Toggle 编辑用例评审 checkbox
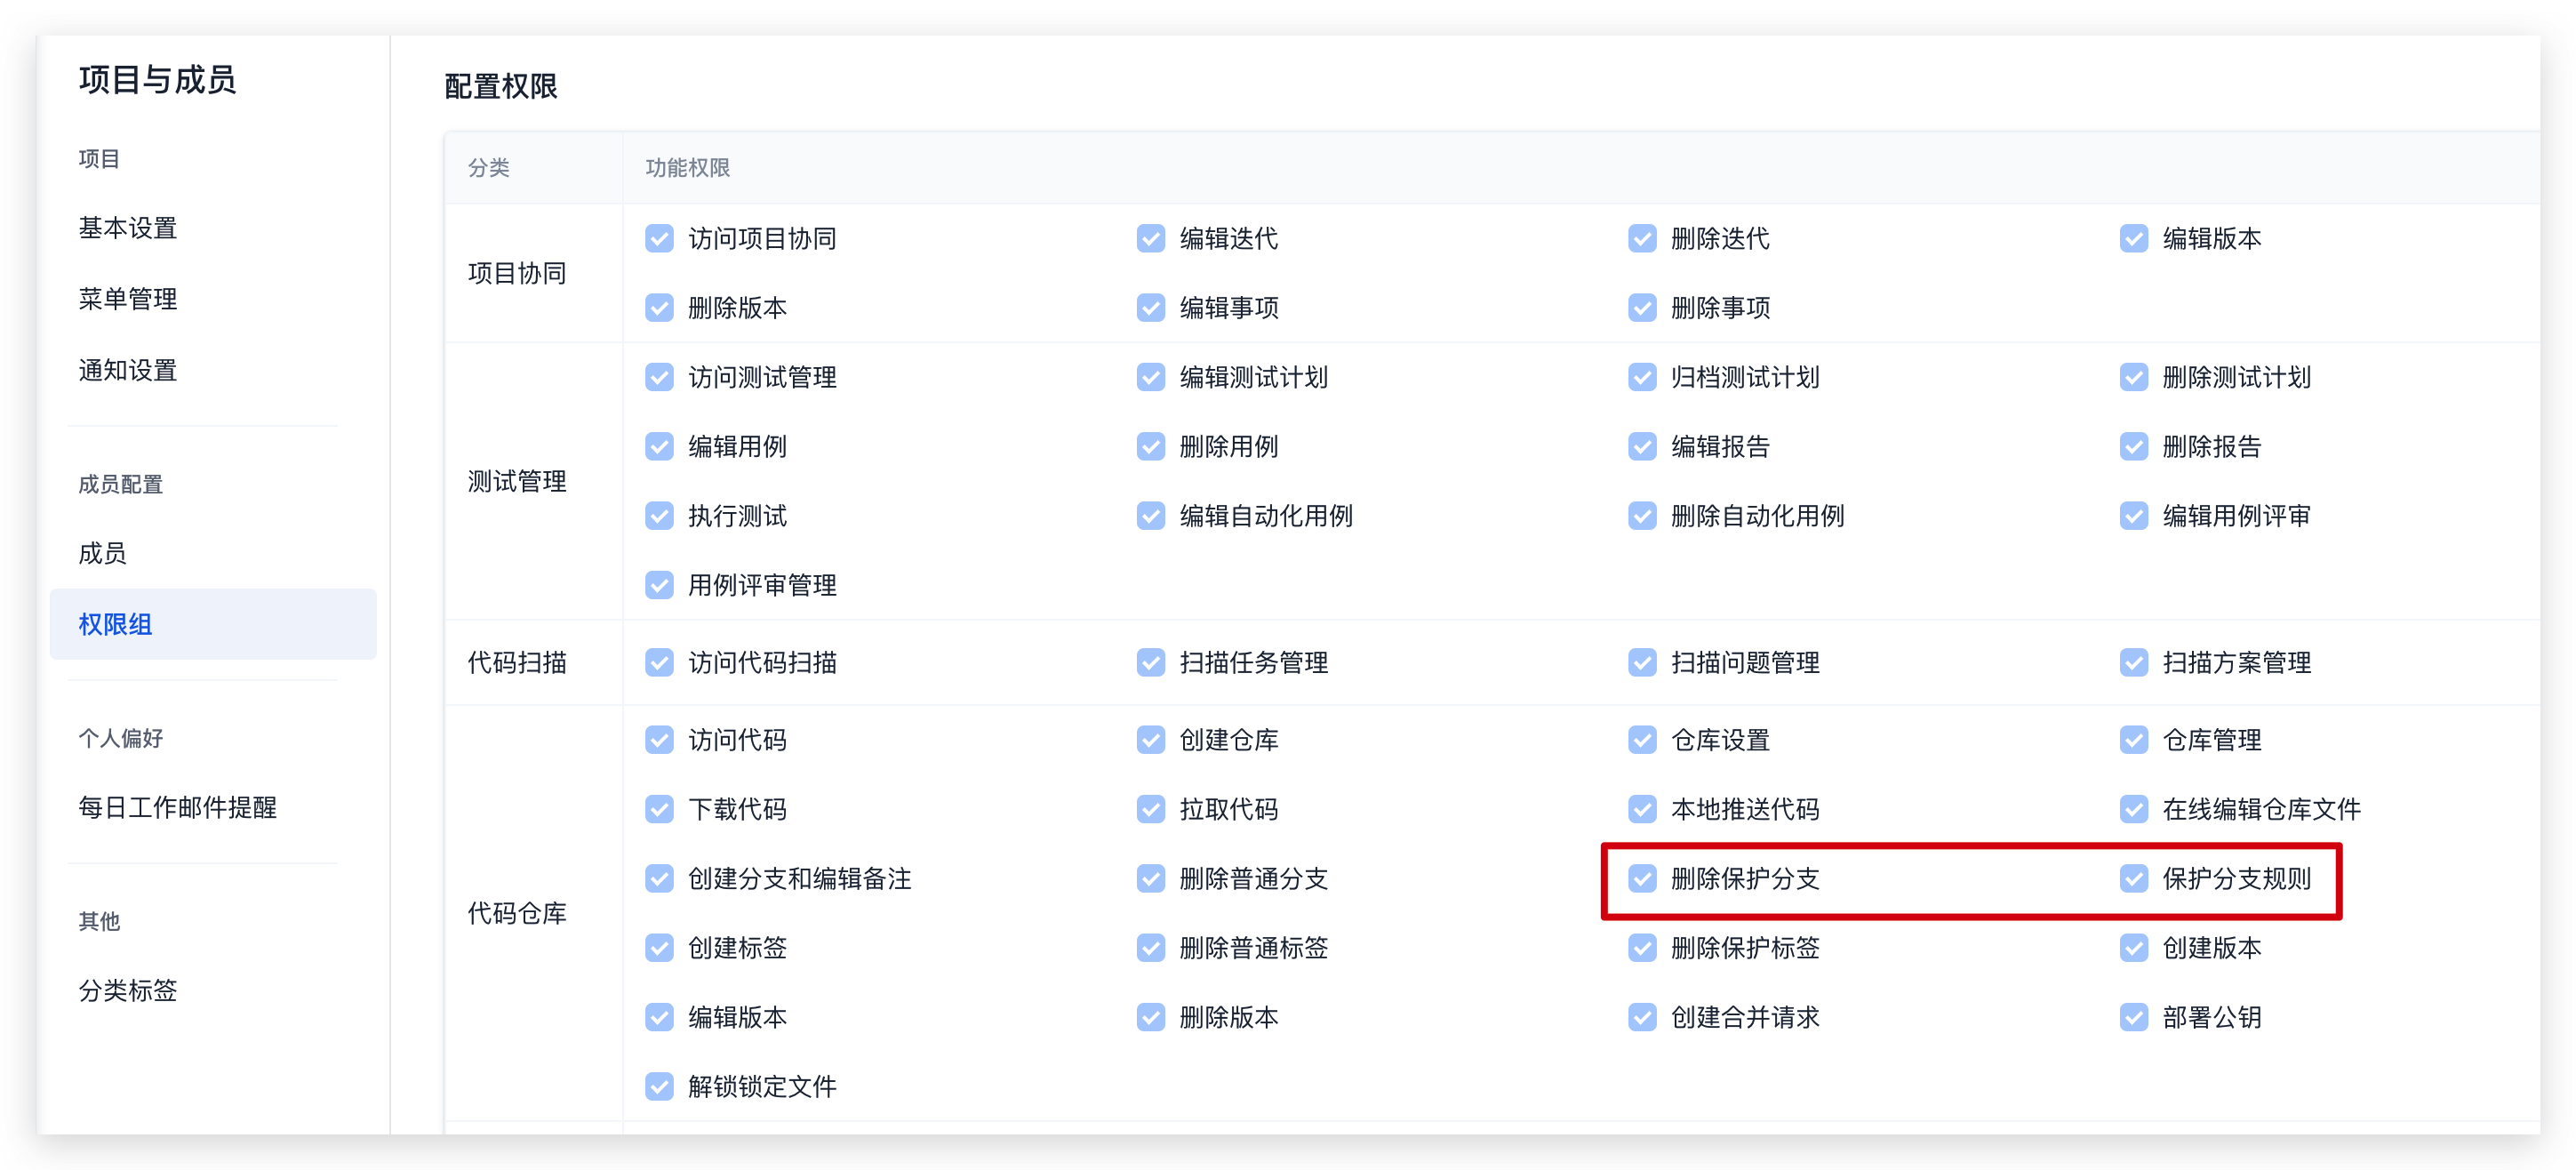2576x1170 pixels. 2134,516
